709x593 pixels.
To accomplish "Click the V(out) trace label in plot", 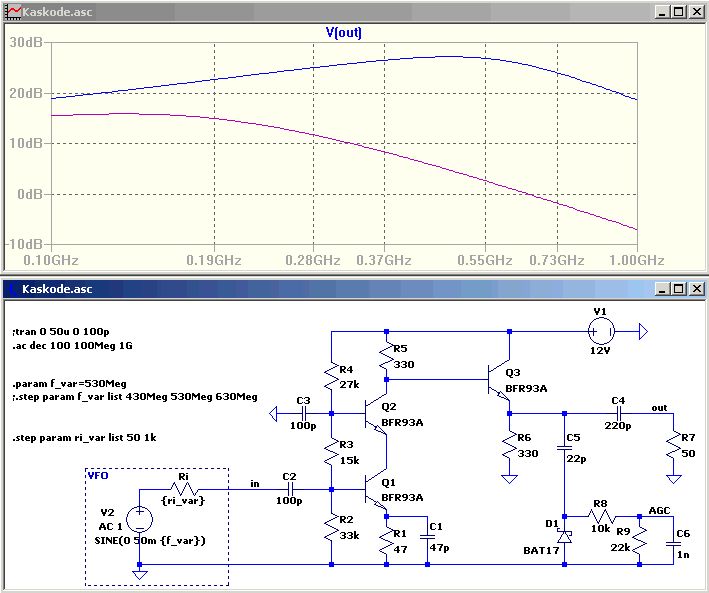I will click(x=344, y=33).
